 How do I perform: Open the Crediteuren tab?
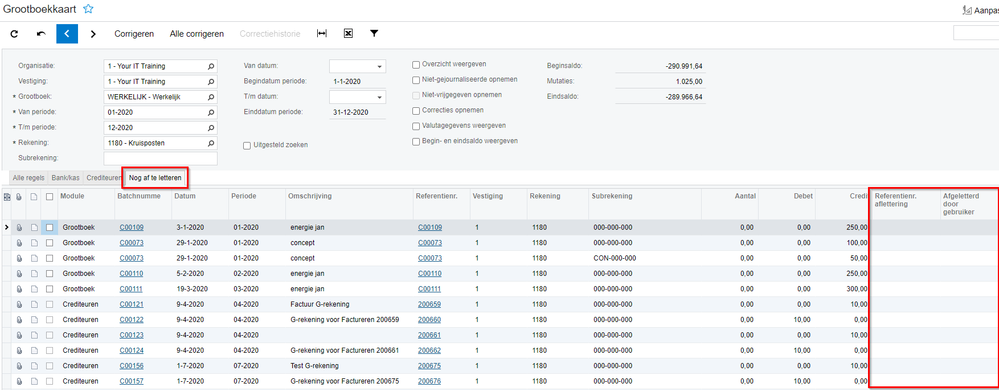point(103,178)
